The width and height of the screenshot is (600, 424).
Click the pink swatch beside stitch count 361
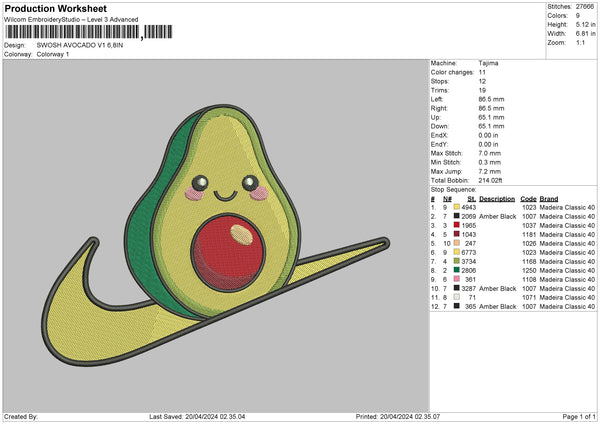457,279
